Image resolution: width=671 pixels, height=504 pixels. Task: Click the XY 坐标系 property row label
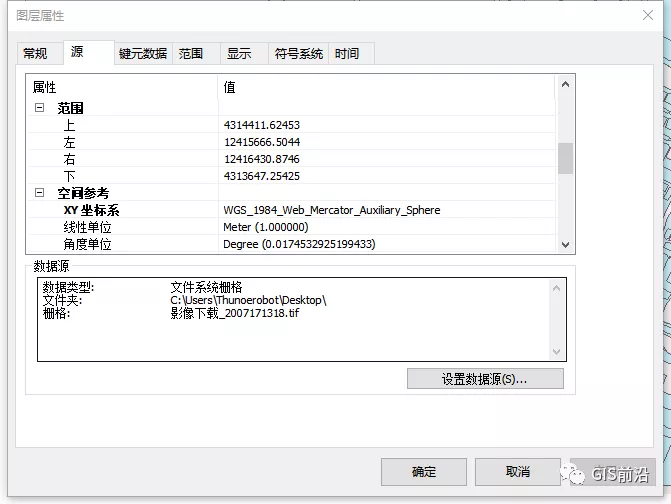(x=91, y=210)
